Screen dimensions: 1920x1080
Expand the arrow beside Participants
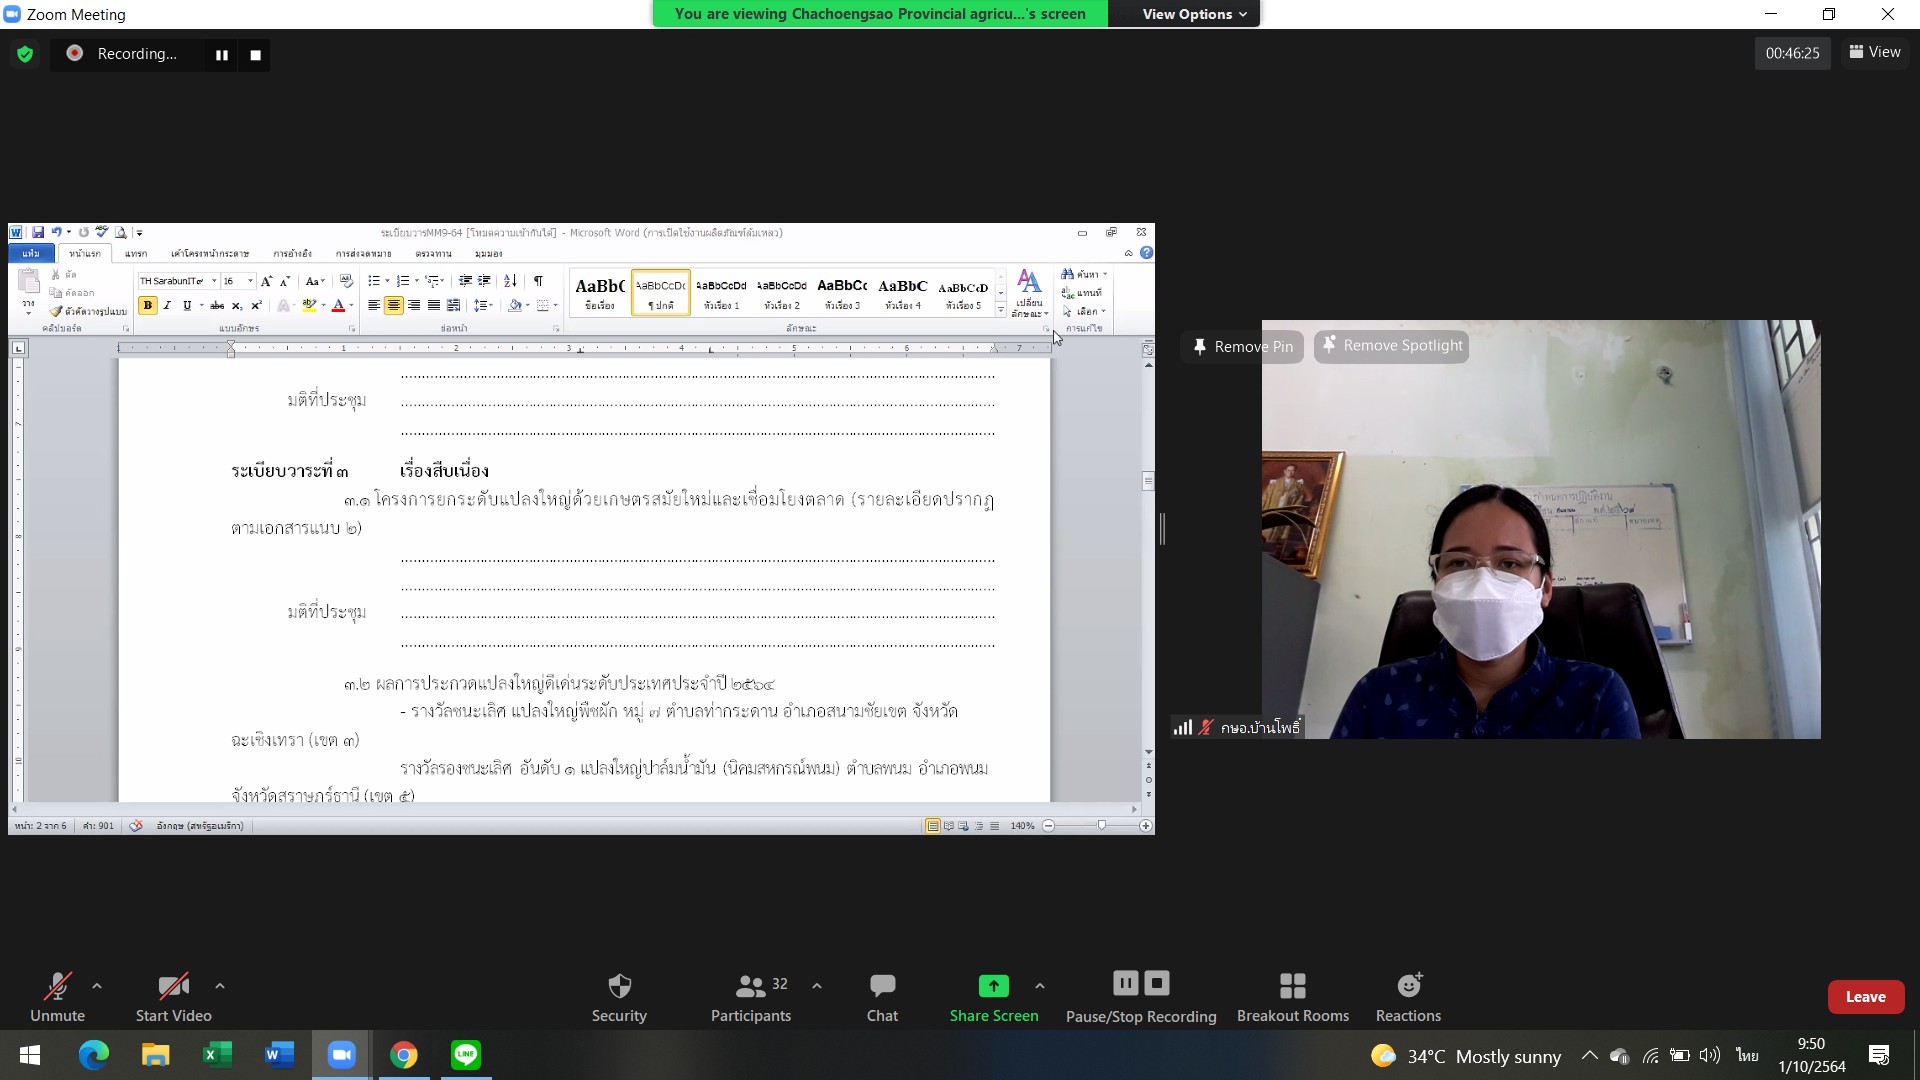point(817,986)
